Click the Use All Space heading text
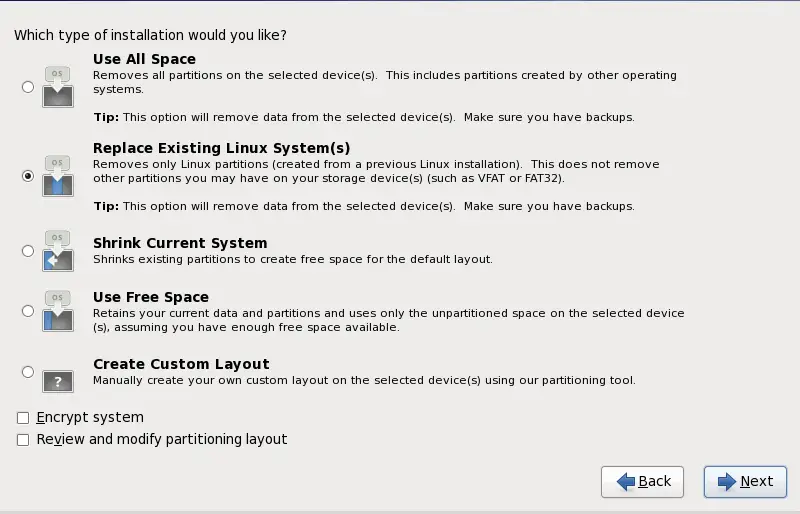This screenshot has width=800, height=514. coord(144,59)
